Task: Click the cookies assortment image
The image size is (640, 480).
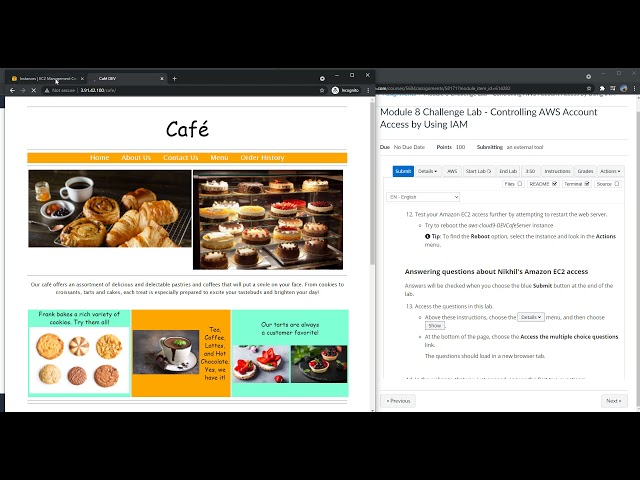Action: [x=79, y=360]
